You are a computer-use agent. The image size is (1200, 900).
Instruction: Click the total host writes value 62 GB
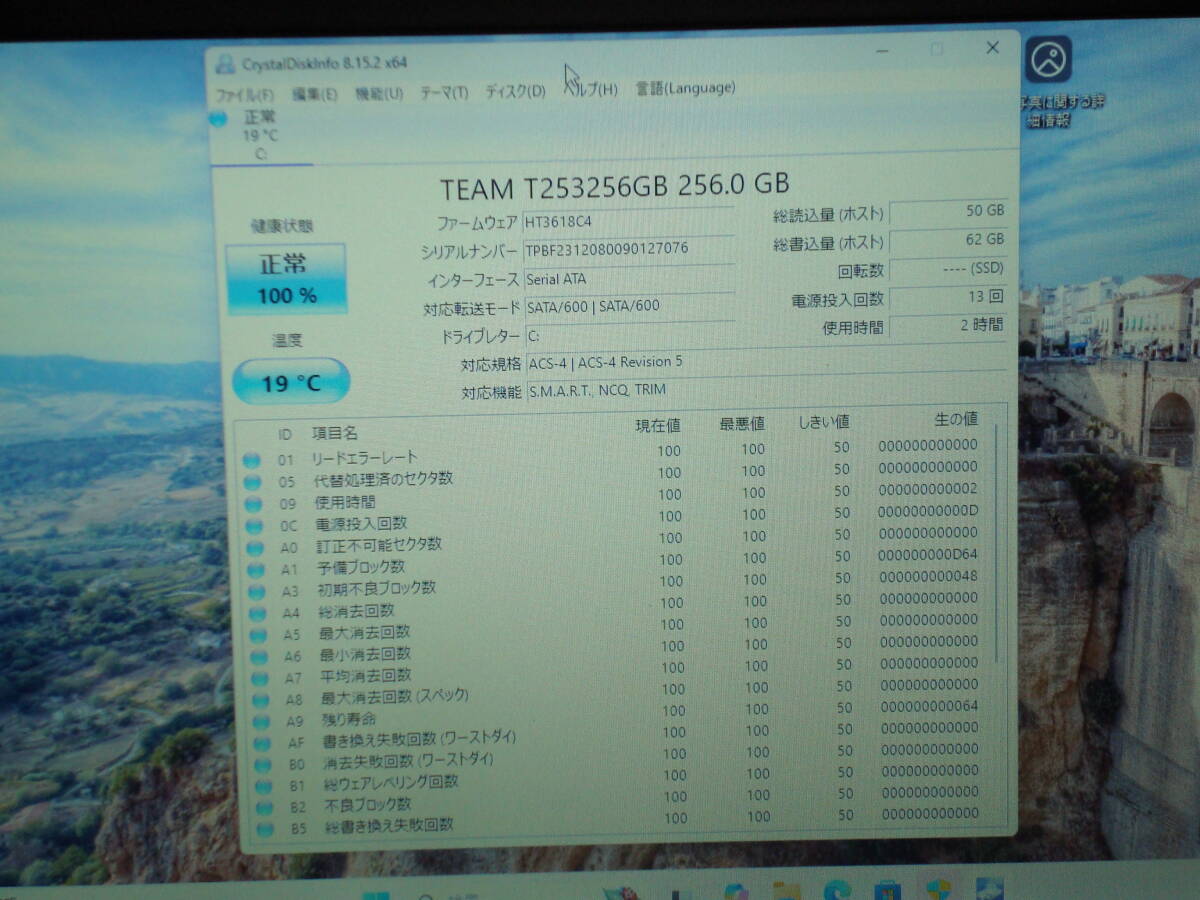(947, 240)
